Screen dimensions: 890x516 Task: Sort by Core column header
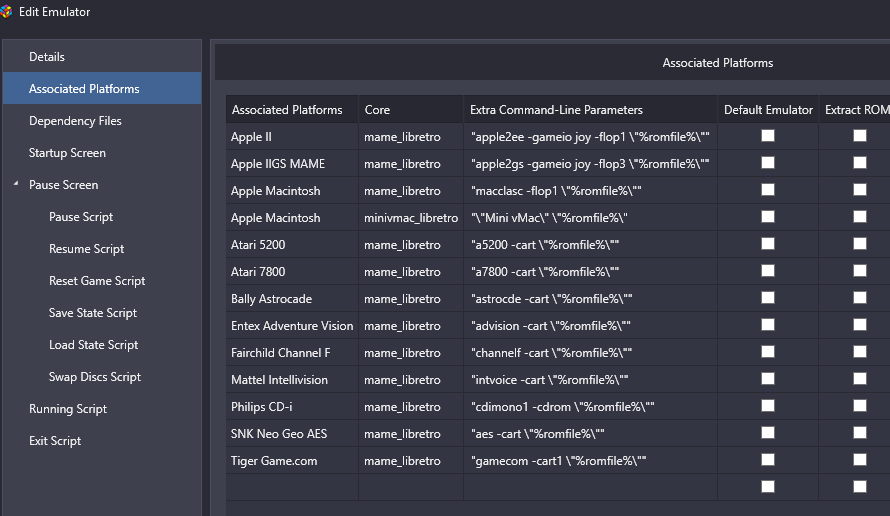pyautogui.click(x=411, y=110)
